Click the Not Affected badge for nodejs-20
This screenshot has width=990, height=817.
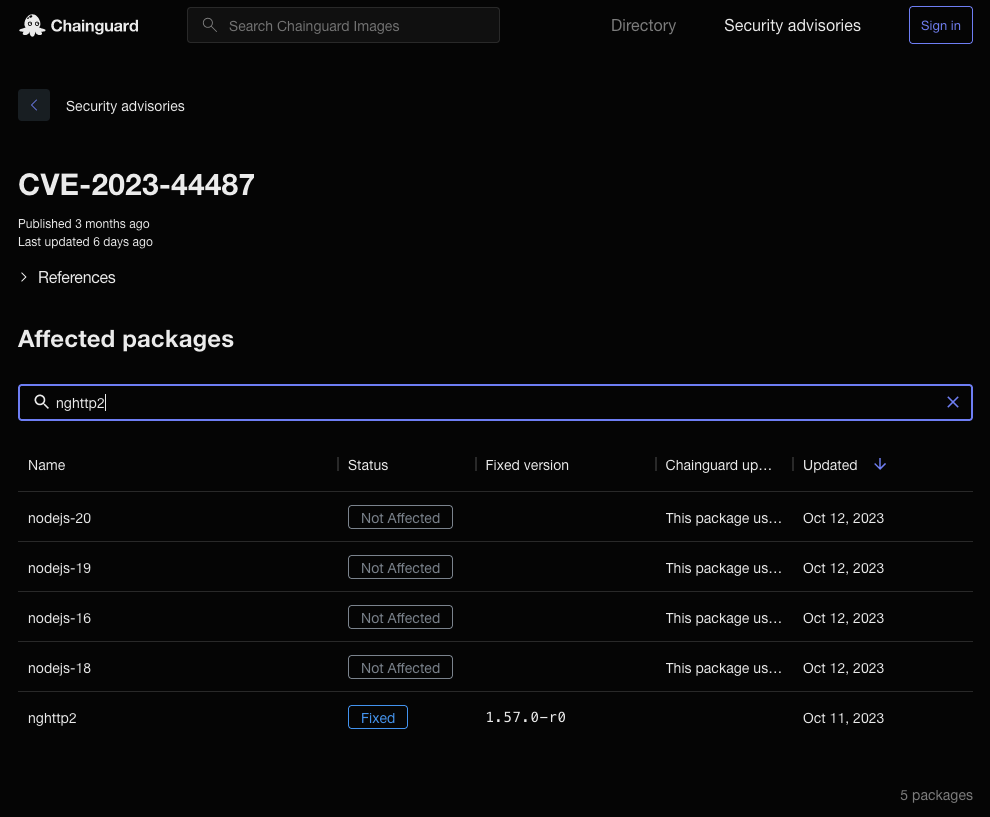point(400,517)
